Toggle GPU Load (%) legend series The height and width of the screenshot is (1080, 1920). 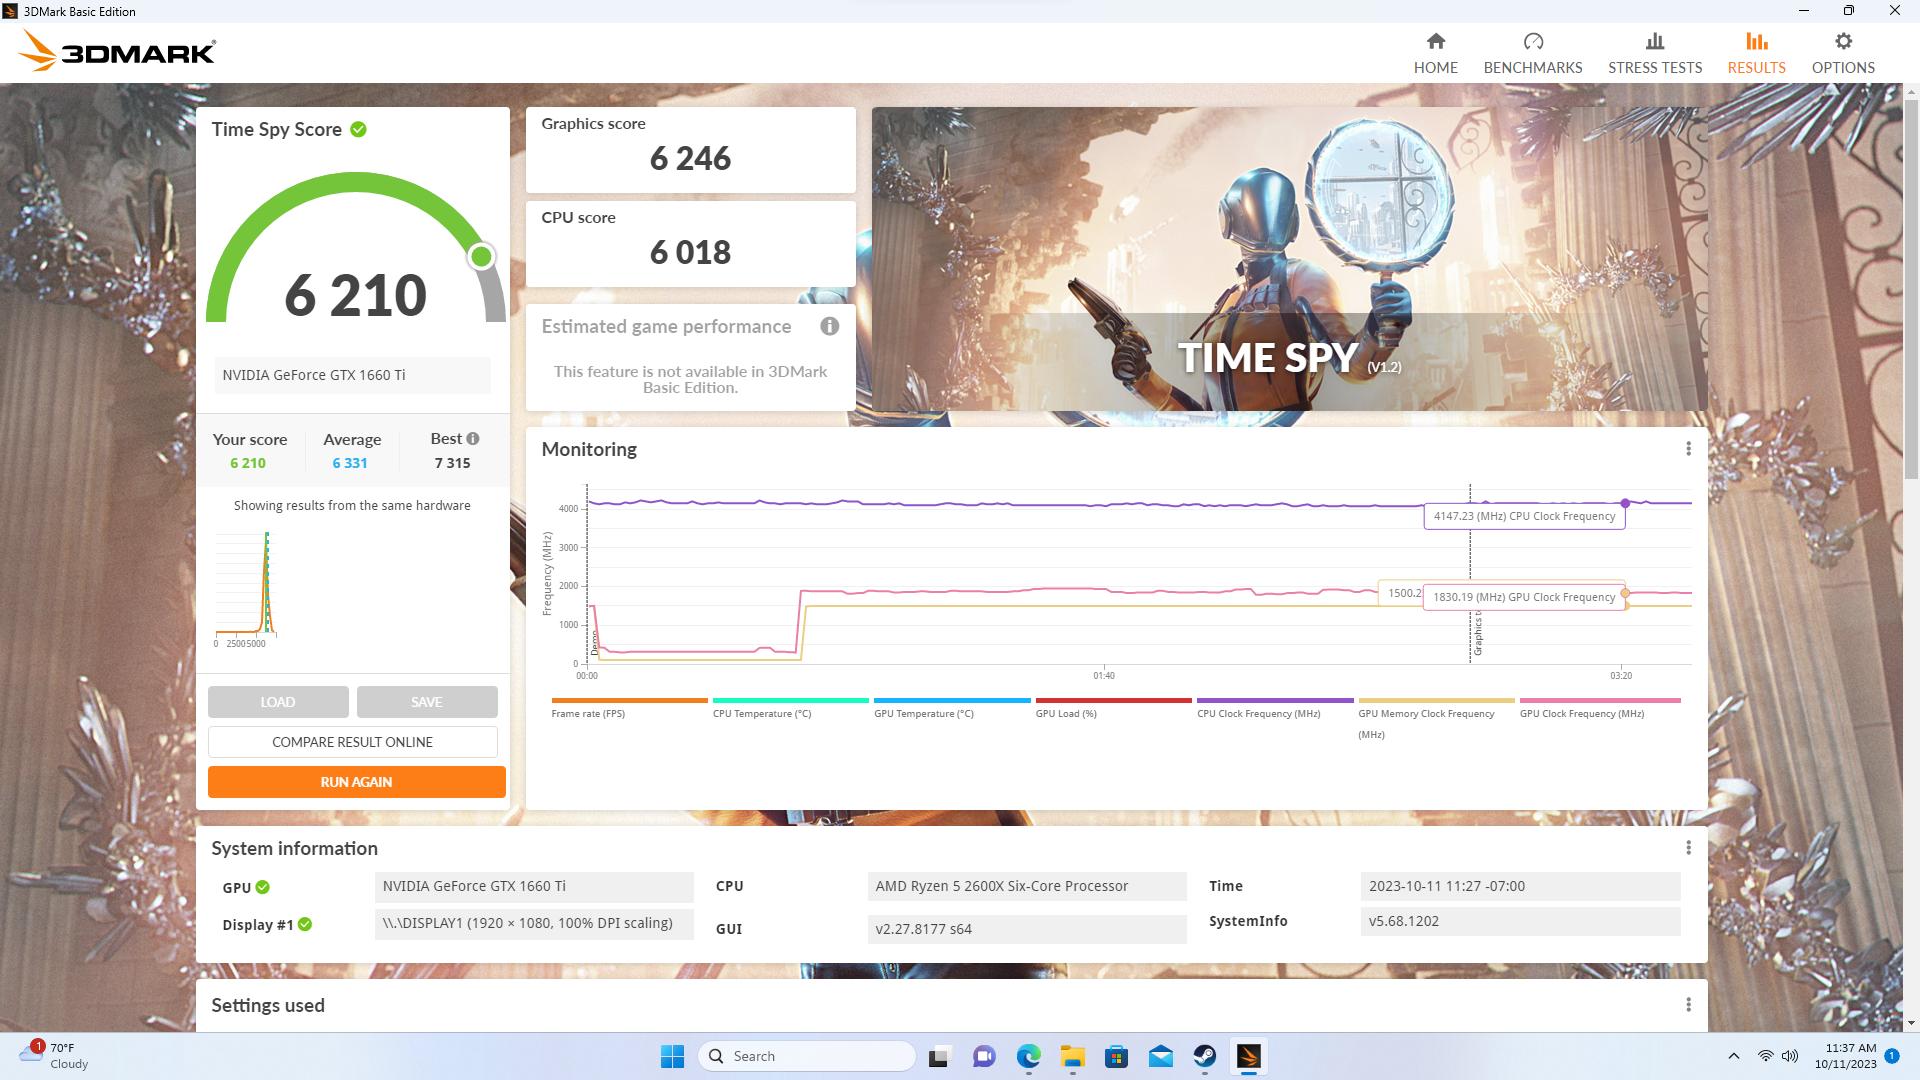pyautogui.click(x=1113, y=708)
